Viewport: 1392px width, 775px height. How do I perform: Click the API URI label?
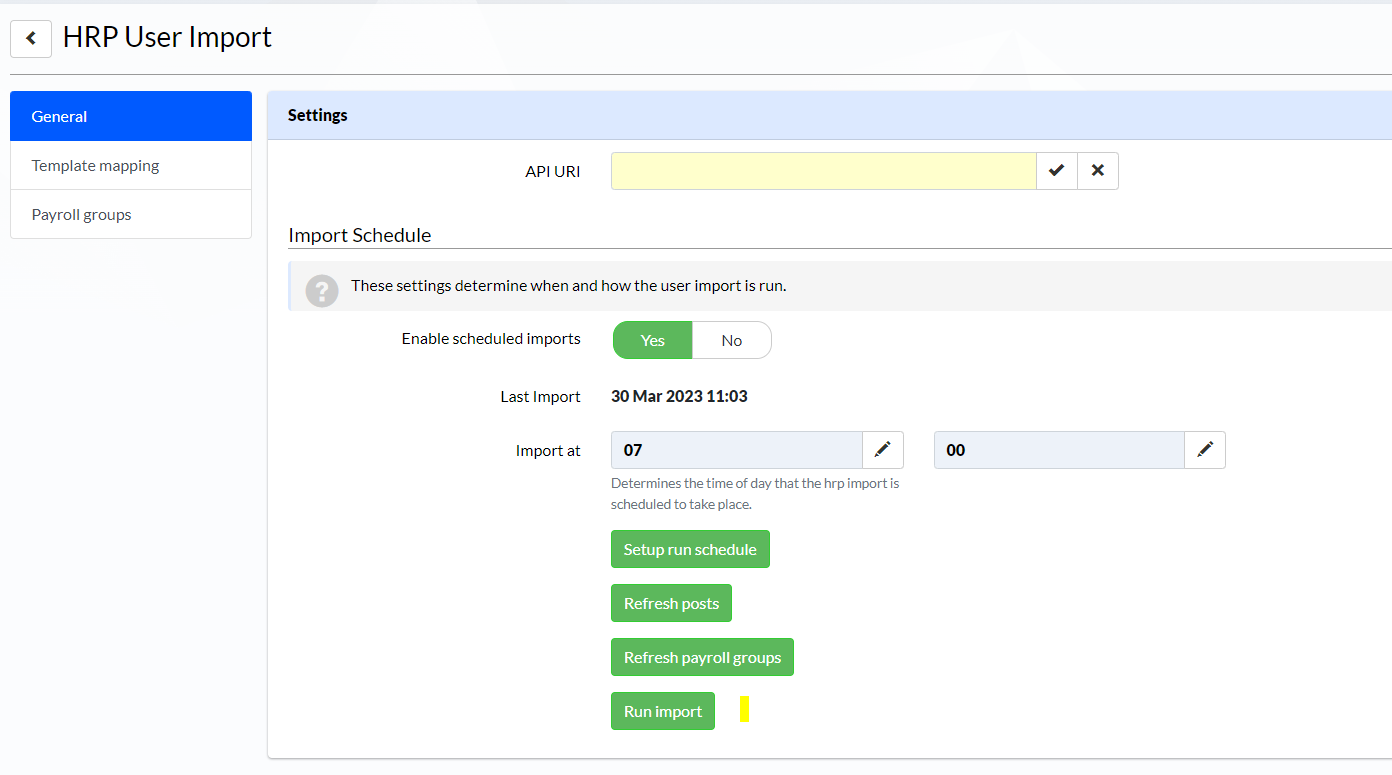click(553, 171)
